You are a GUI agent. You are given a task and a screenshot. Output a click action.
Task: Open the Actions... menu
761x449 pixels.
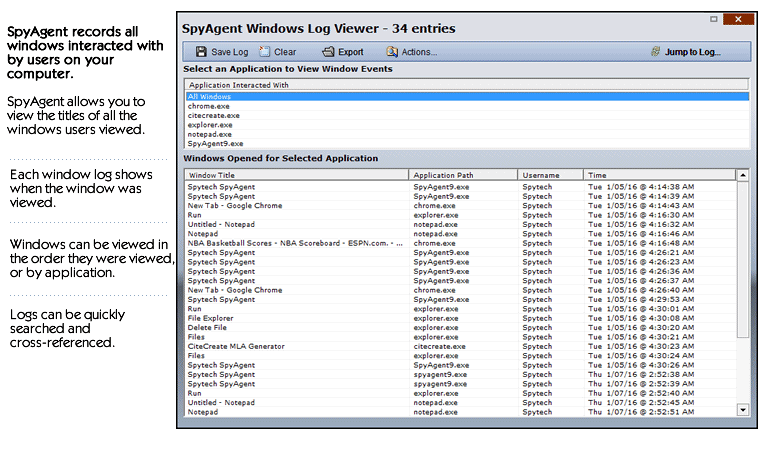pos(419,52)
